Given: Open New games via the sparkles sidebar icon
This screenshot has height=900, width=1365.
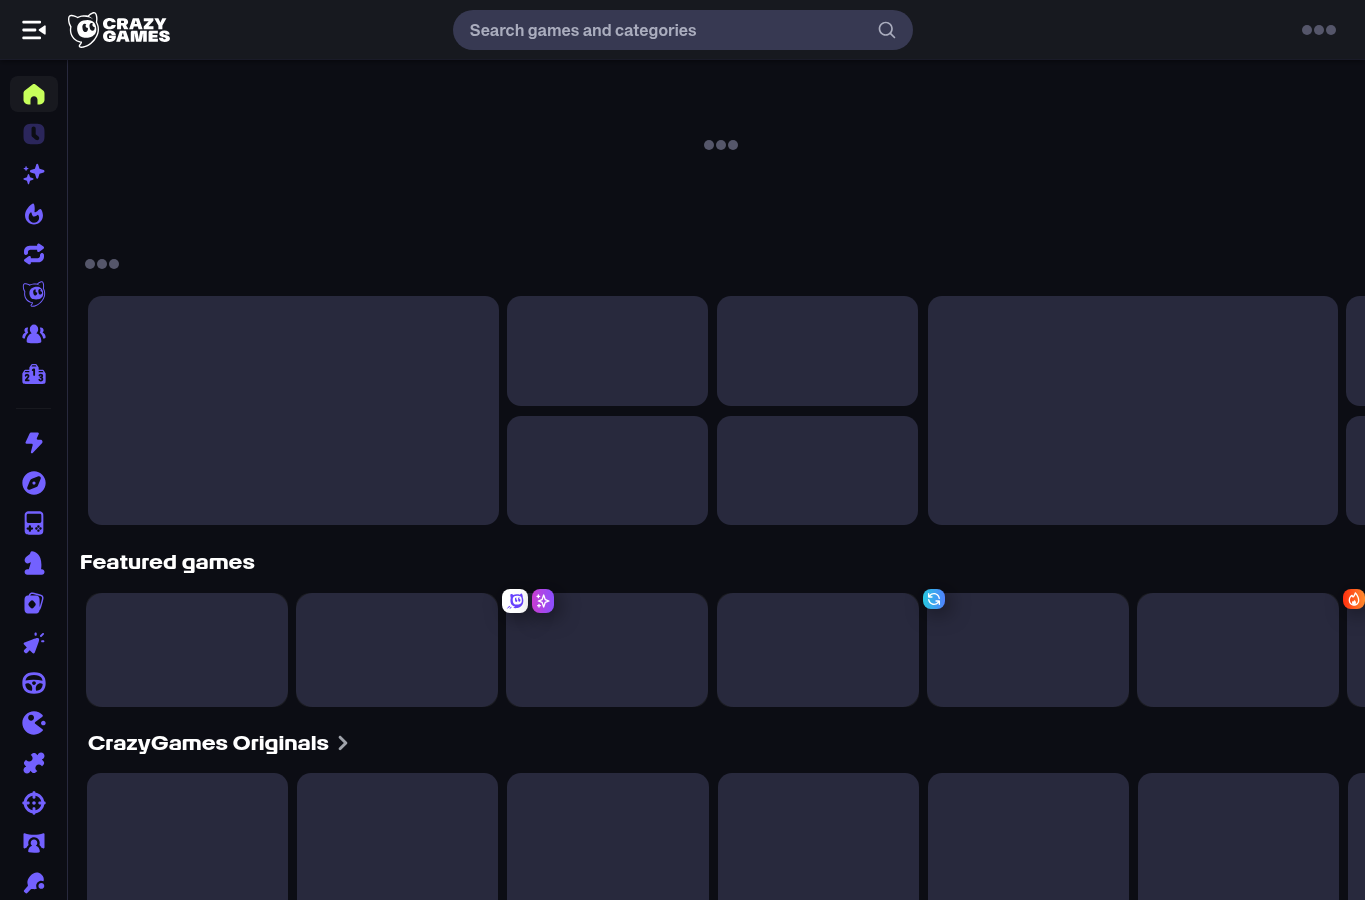Looking at the screenshot, I should click(34, 174).
